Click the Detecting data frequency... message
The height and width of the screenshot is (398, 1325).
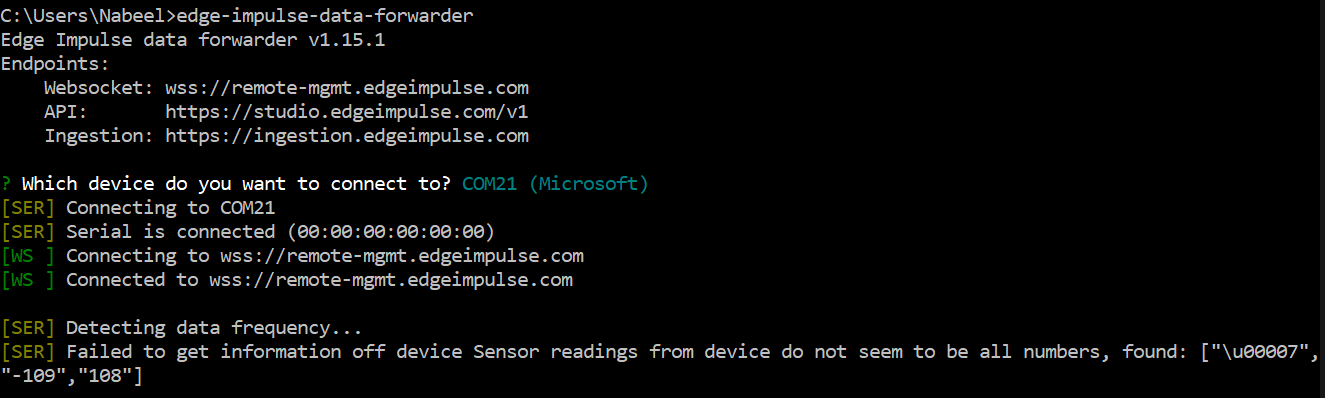pos(214,328)
